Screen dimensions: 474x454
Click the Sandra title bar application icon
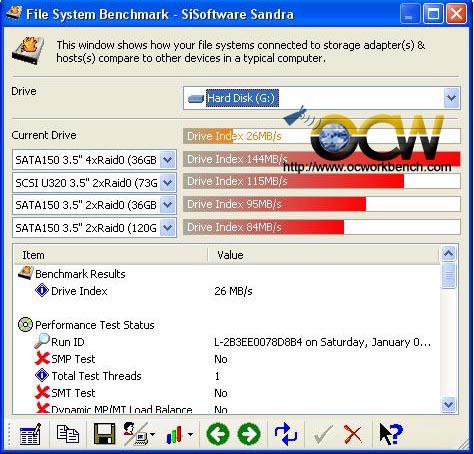[14, 13]
